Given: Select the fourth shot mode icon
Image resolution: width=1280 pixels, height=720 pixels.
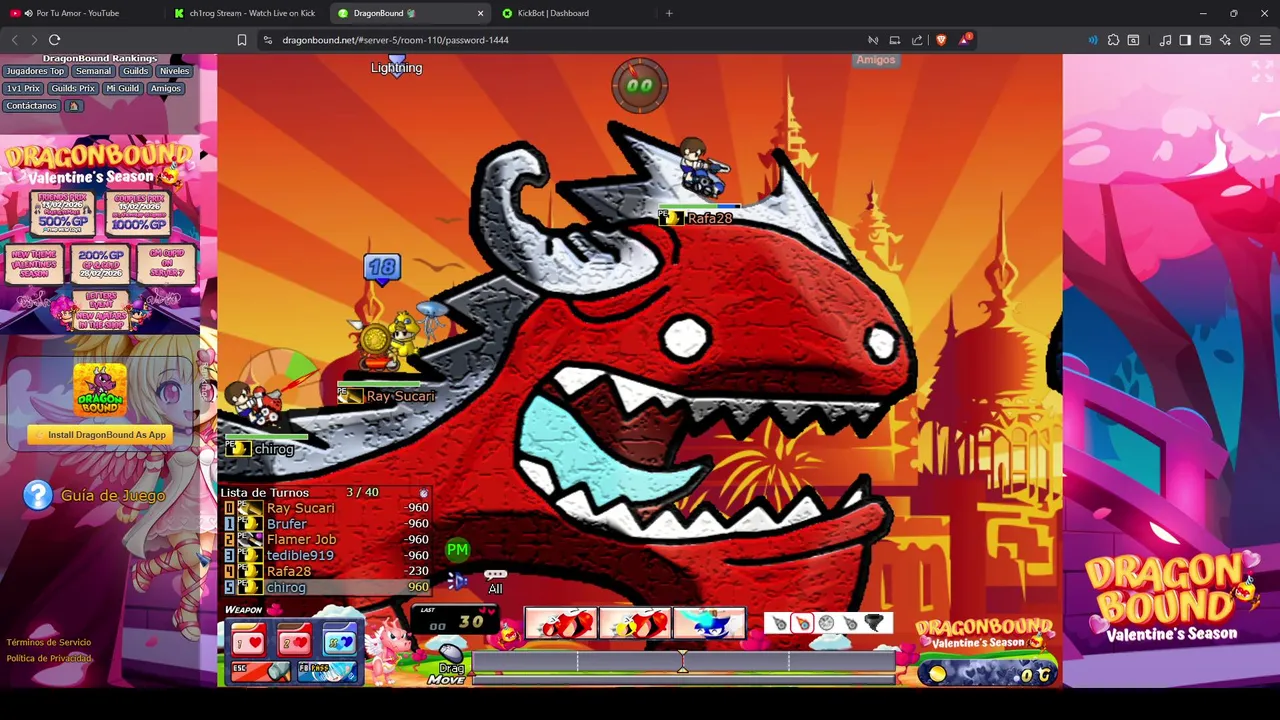Looking at the screenshot, I should 850,624.
